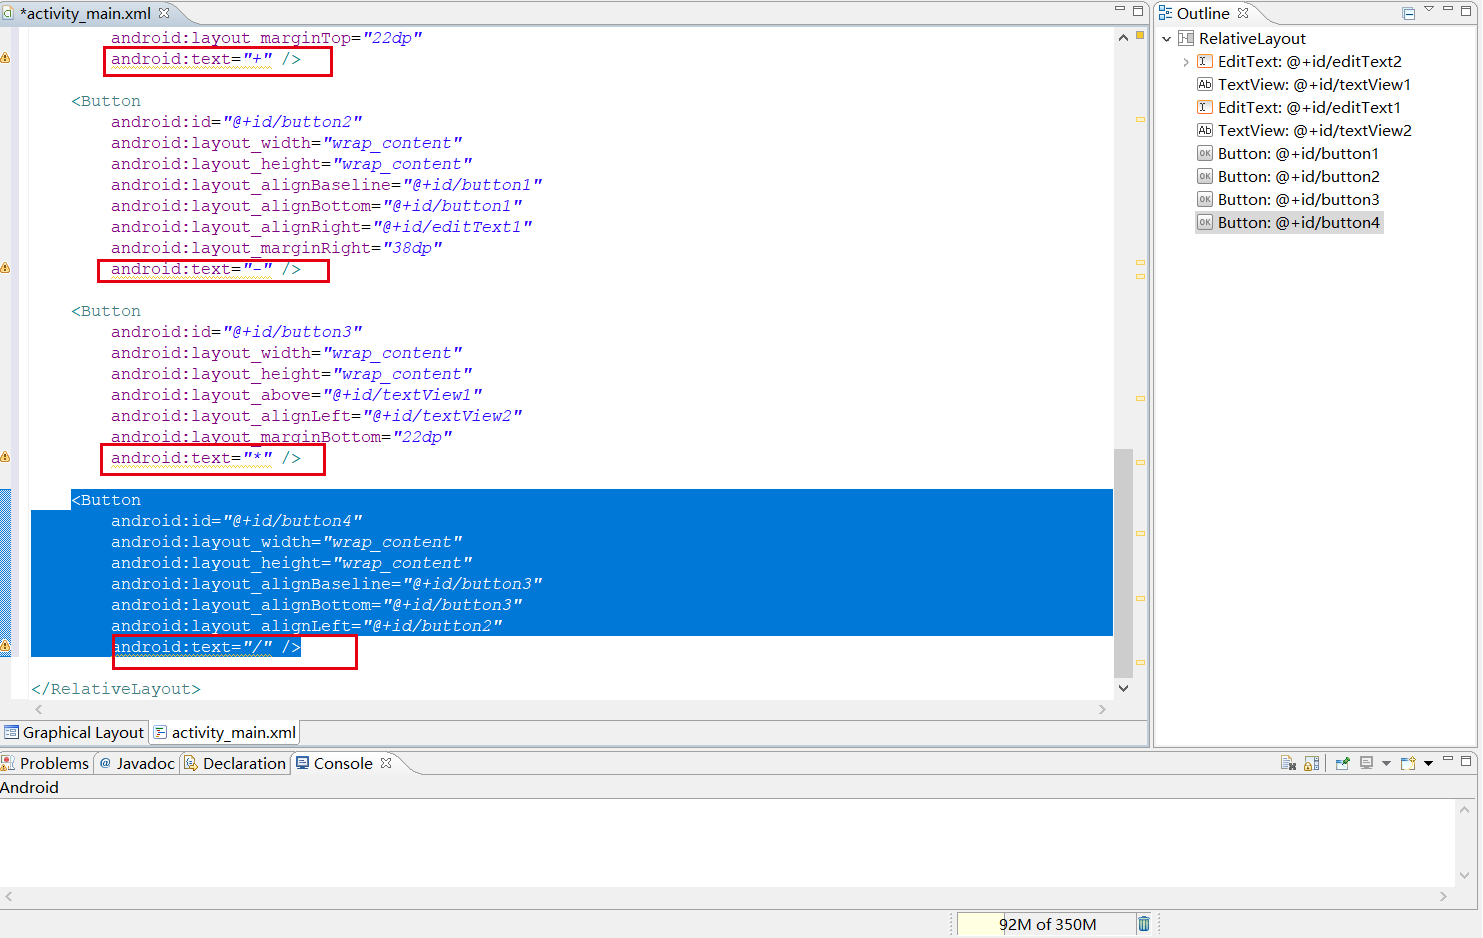Open the Problems tab
The image size is (1483, 938).
46,763
